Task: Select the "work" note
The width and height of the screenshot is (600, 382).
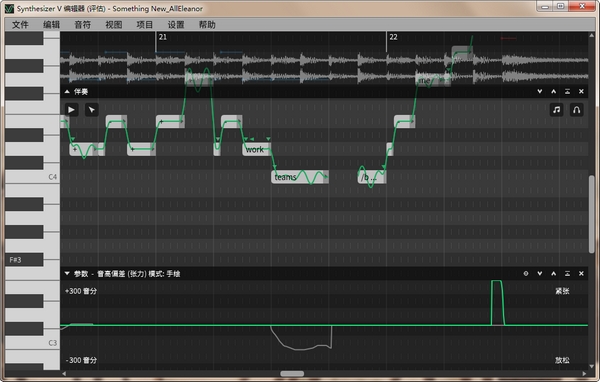Action: pos(256,149)
